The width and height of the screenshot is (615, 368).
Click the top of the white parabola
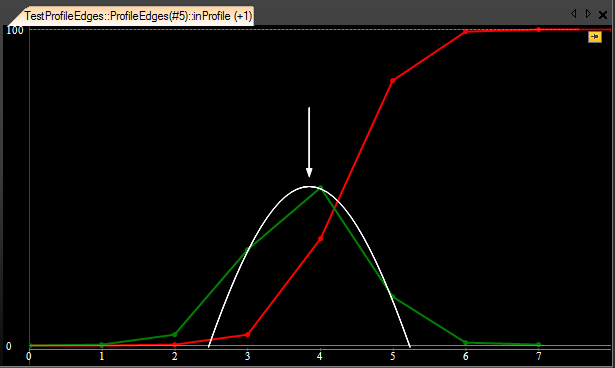pos(309,187)
